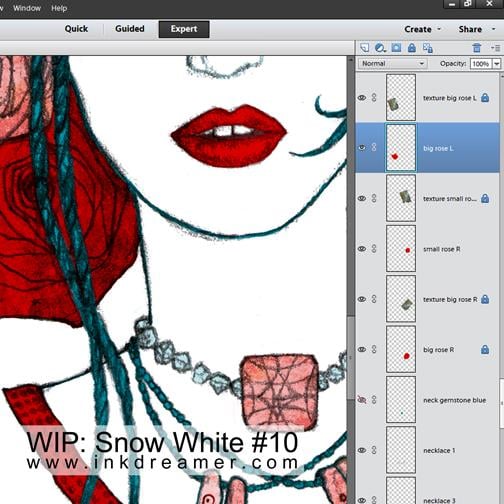Select the texture big rose R thumbnail
The height and width of the screenshot is (504, 504).
pyautogui.click(x=401, y=299)
